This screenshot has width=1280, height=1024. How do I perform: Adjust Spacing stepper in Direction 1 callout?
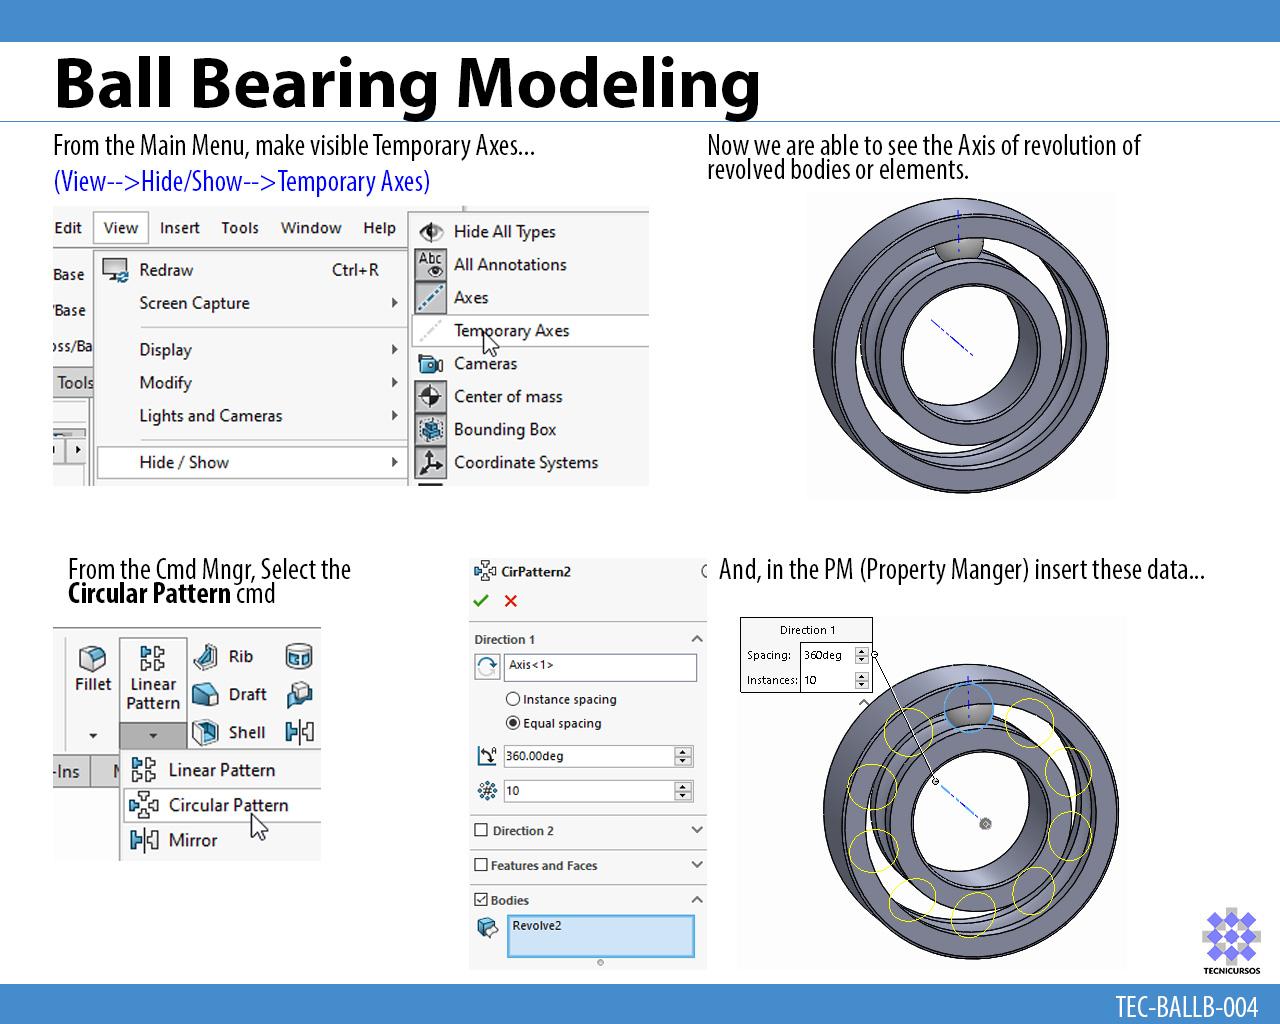coord(862,655)
